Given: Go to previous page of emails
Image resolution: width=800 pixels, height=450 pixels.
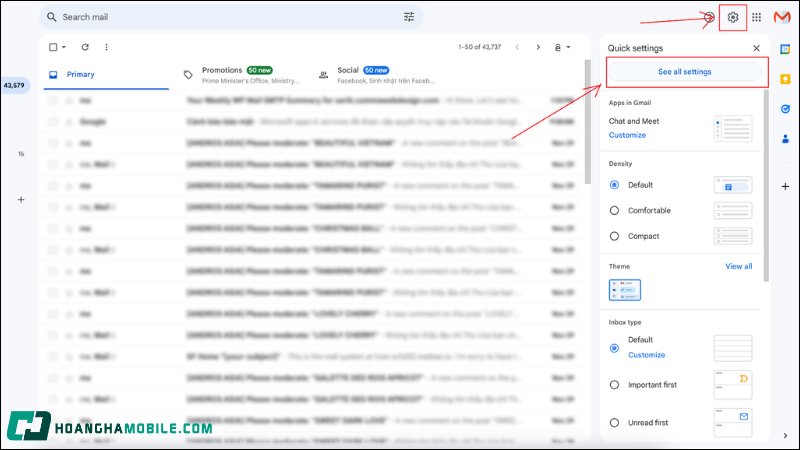Looking at the screenshot, I should (517, 47).
